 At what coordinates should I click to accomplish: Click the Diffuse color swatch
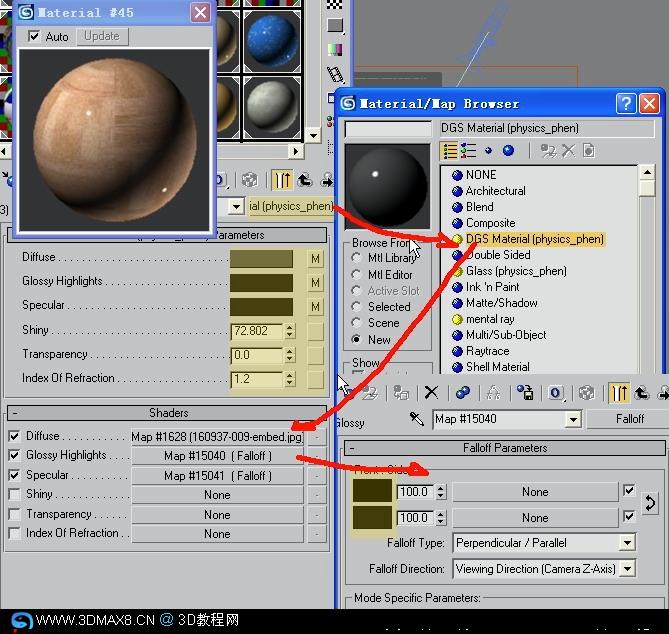[x=261, y=259]
